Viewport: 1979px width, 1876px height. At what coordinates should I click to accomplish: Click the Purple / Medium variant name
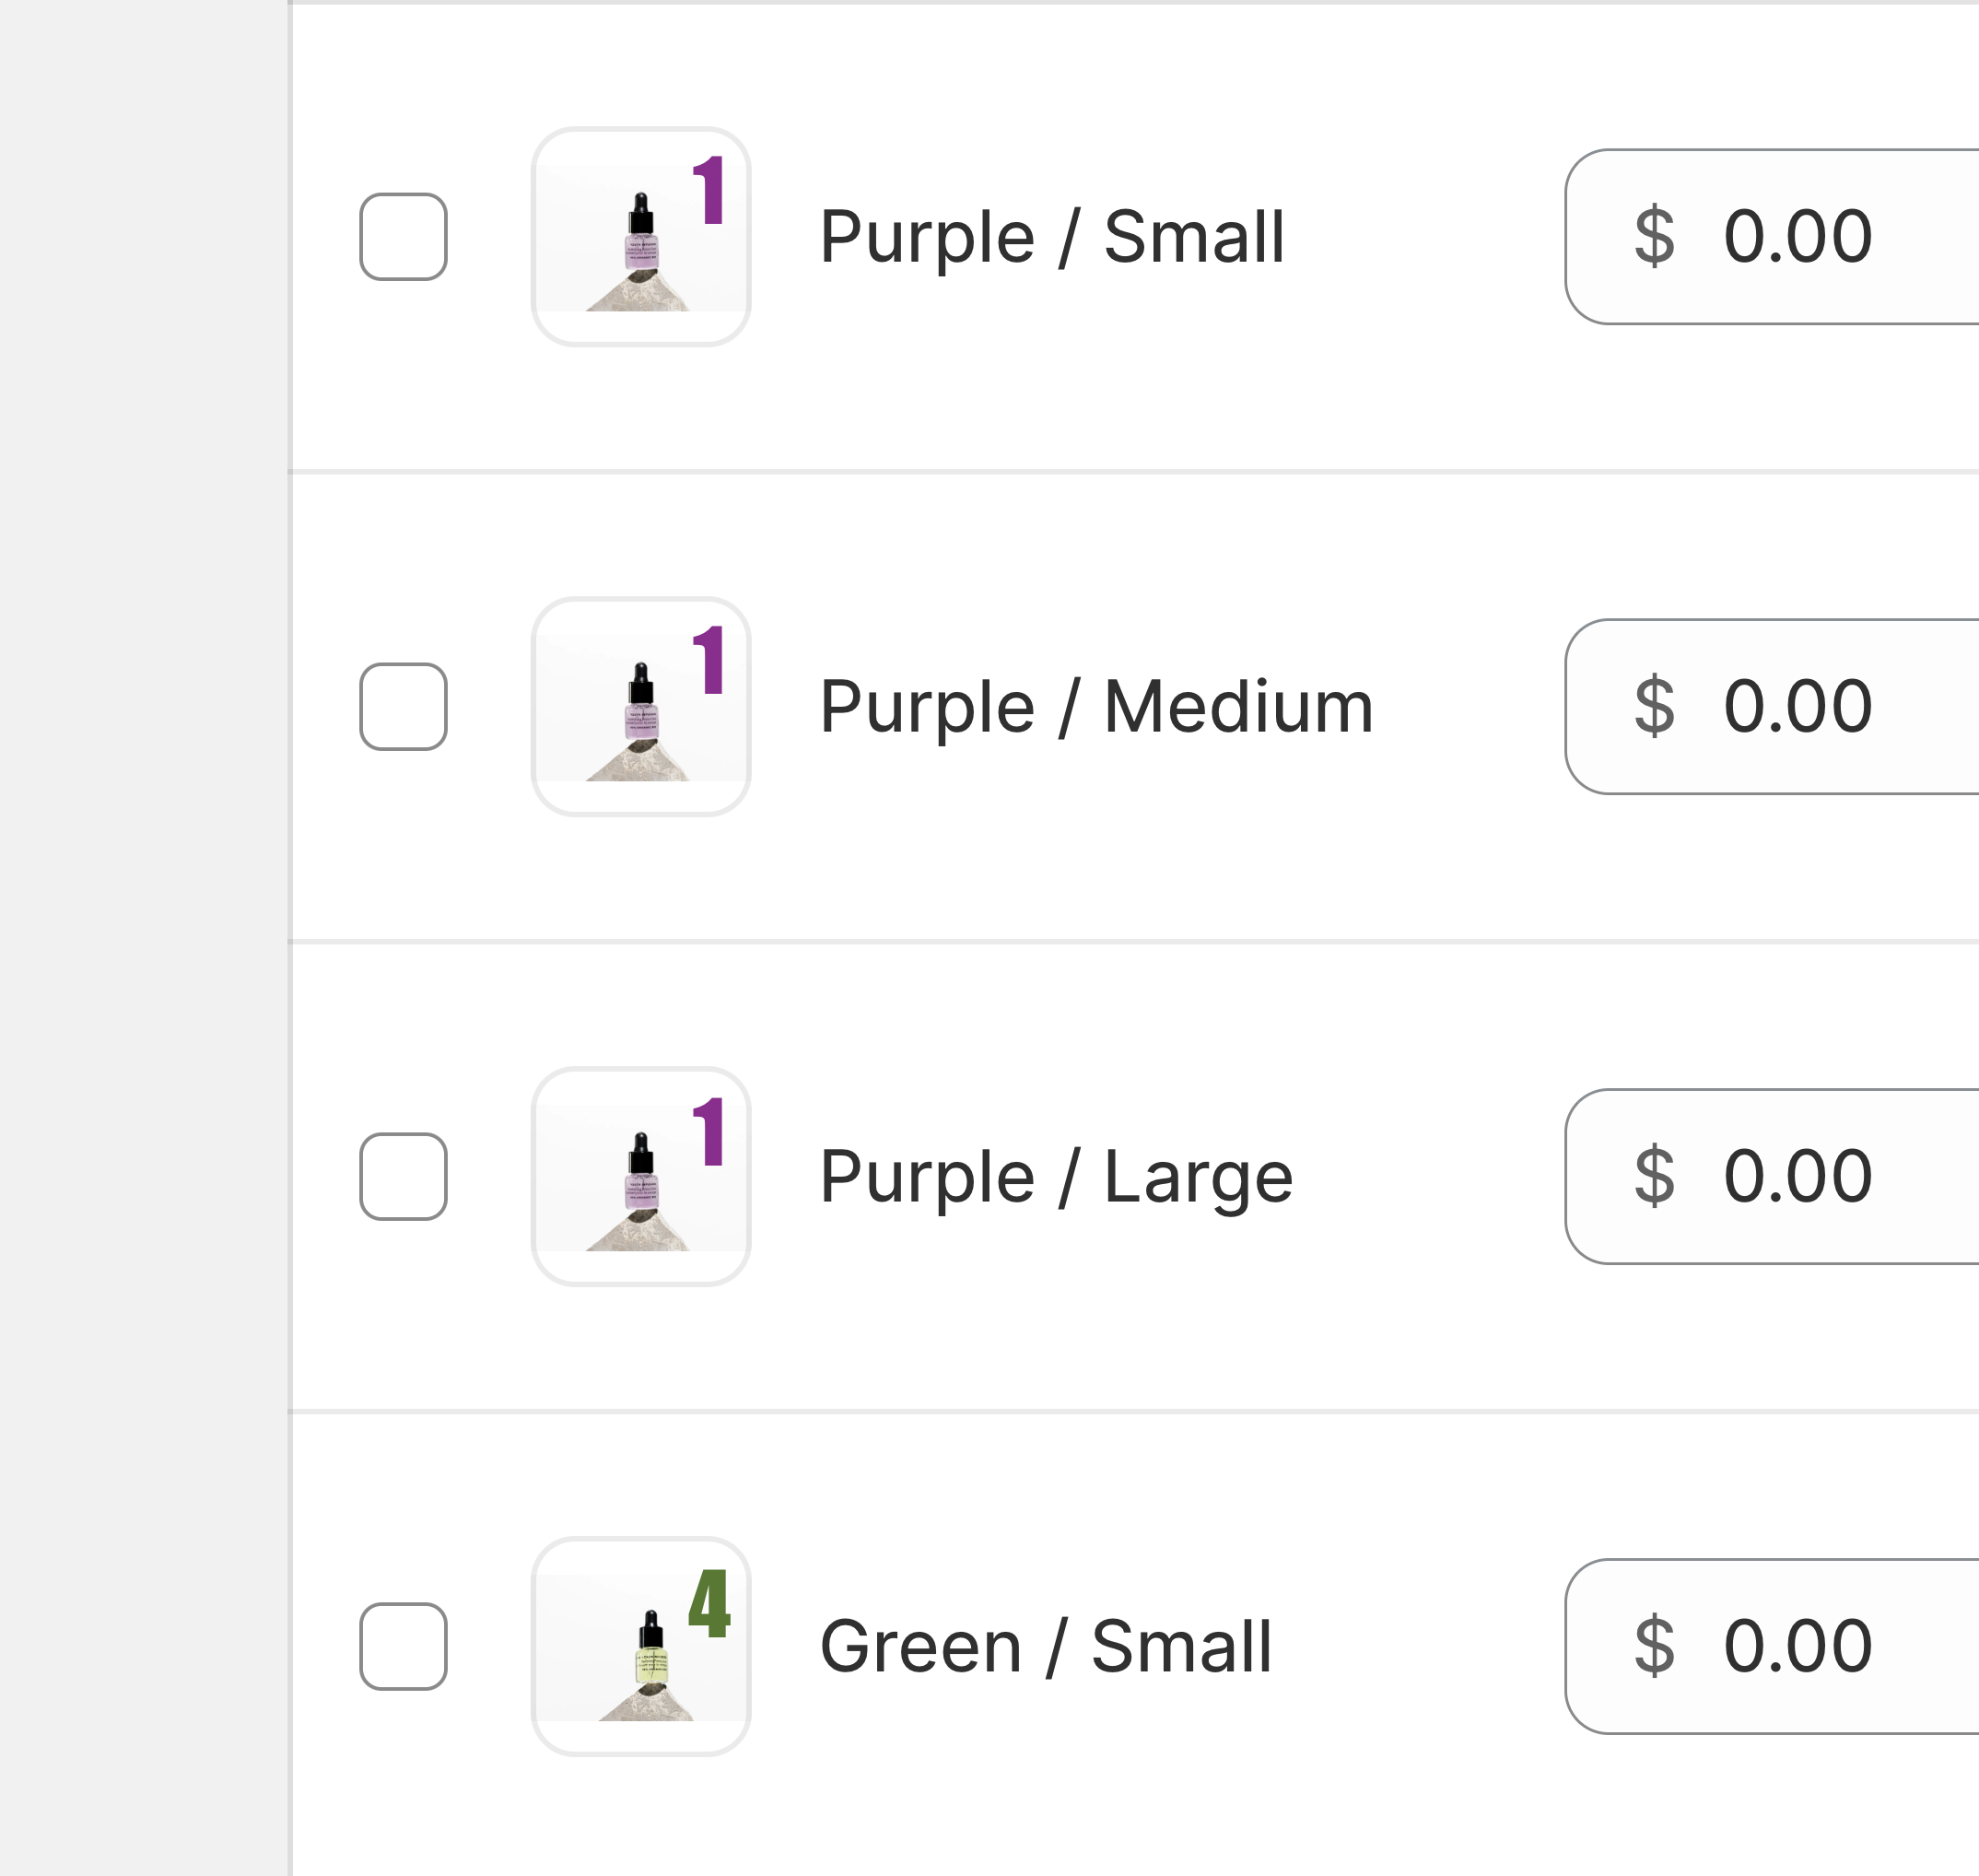click(x=1096, y=707)
